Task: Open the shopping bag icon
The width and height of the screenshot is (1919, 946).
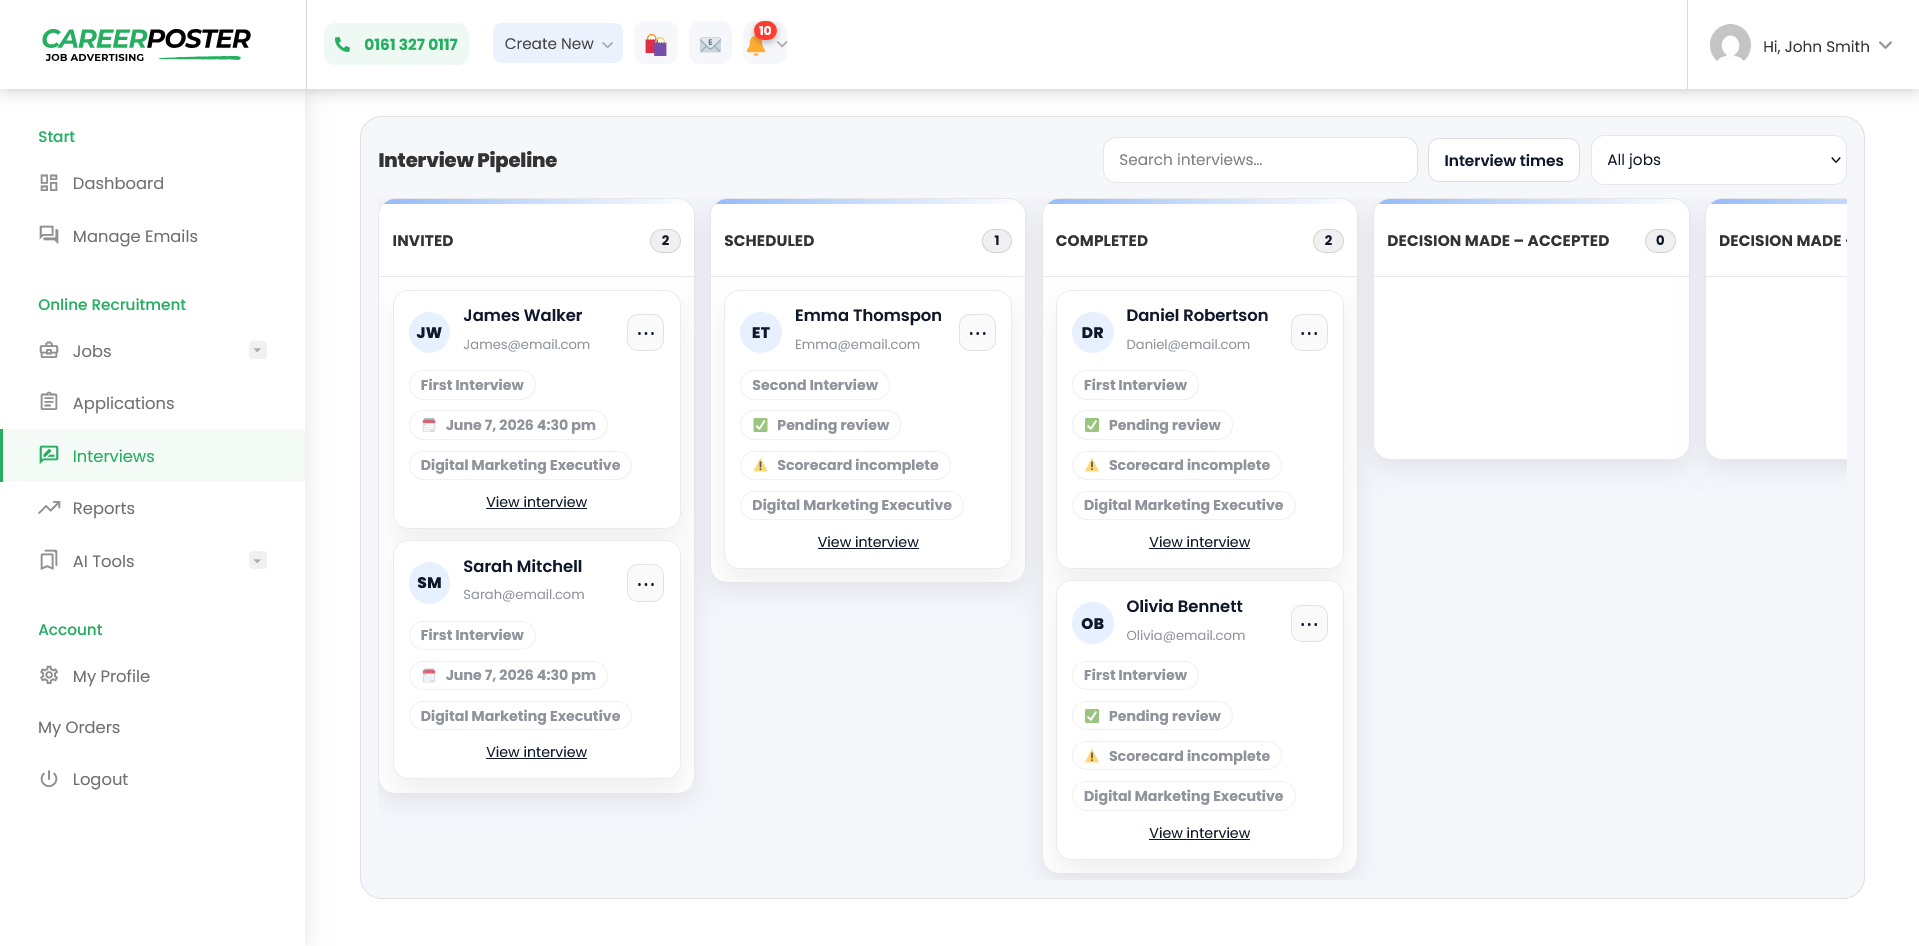Action: [656, 43]
